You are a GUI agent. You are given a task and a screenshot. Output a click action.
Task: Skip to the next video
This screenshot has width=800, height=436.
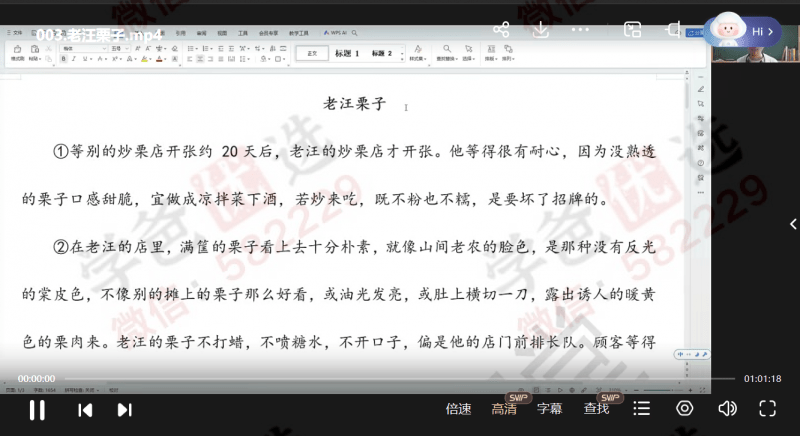(x=124, y=410)
